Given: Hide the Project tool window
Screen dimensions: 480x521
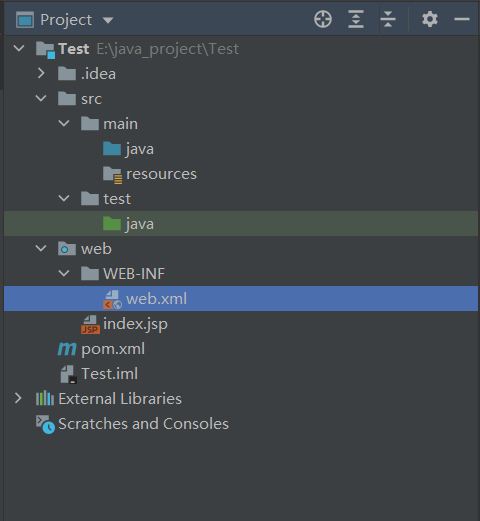Looking at the screenshot, I should (x=462, y=19).
